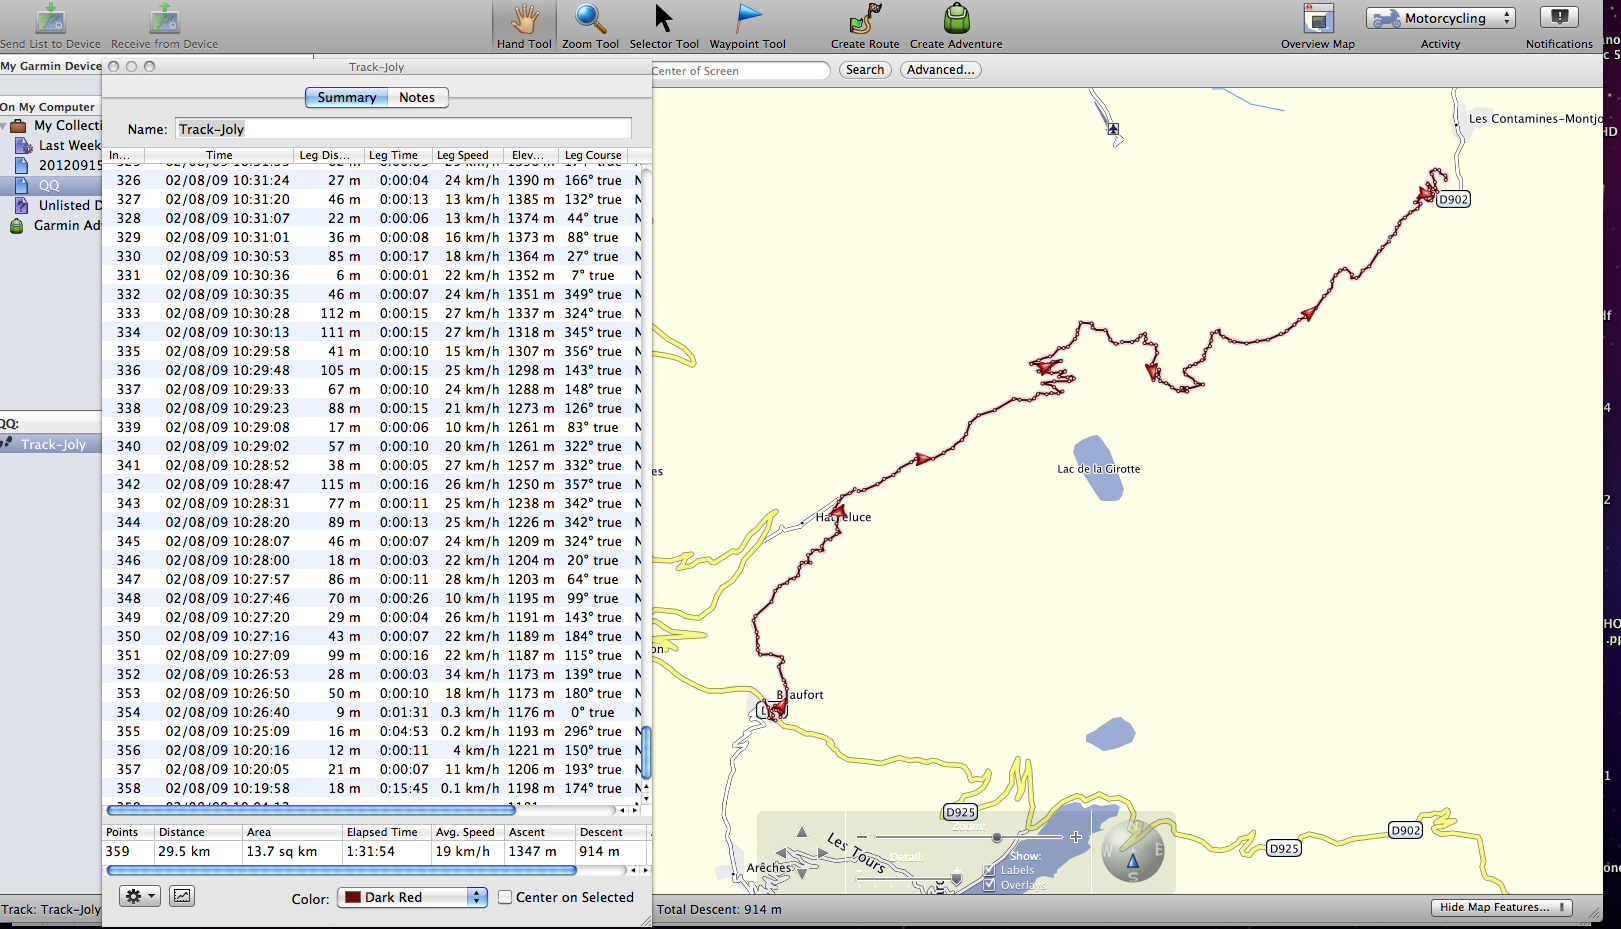Switch to the Summary tab

click(x=346, y=97)
